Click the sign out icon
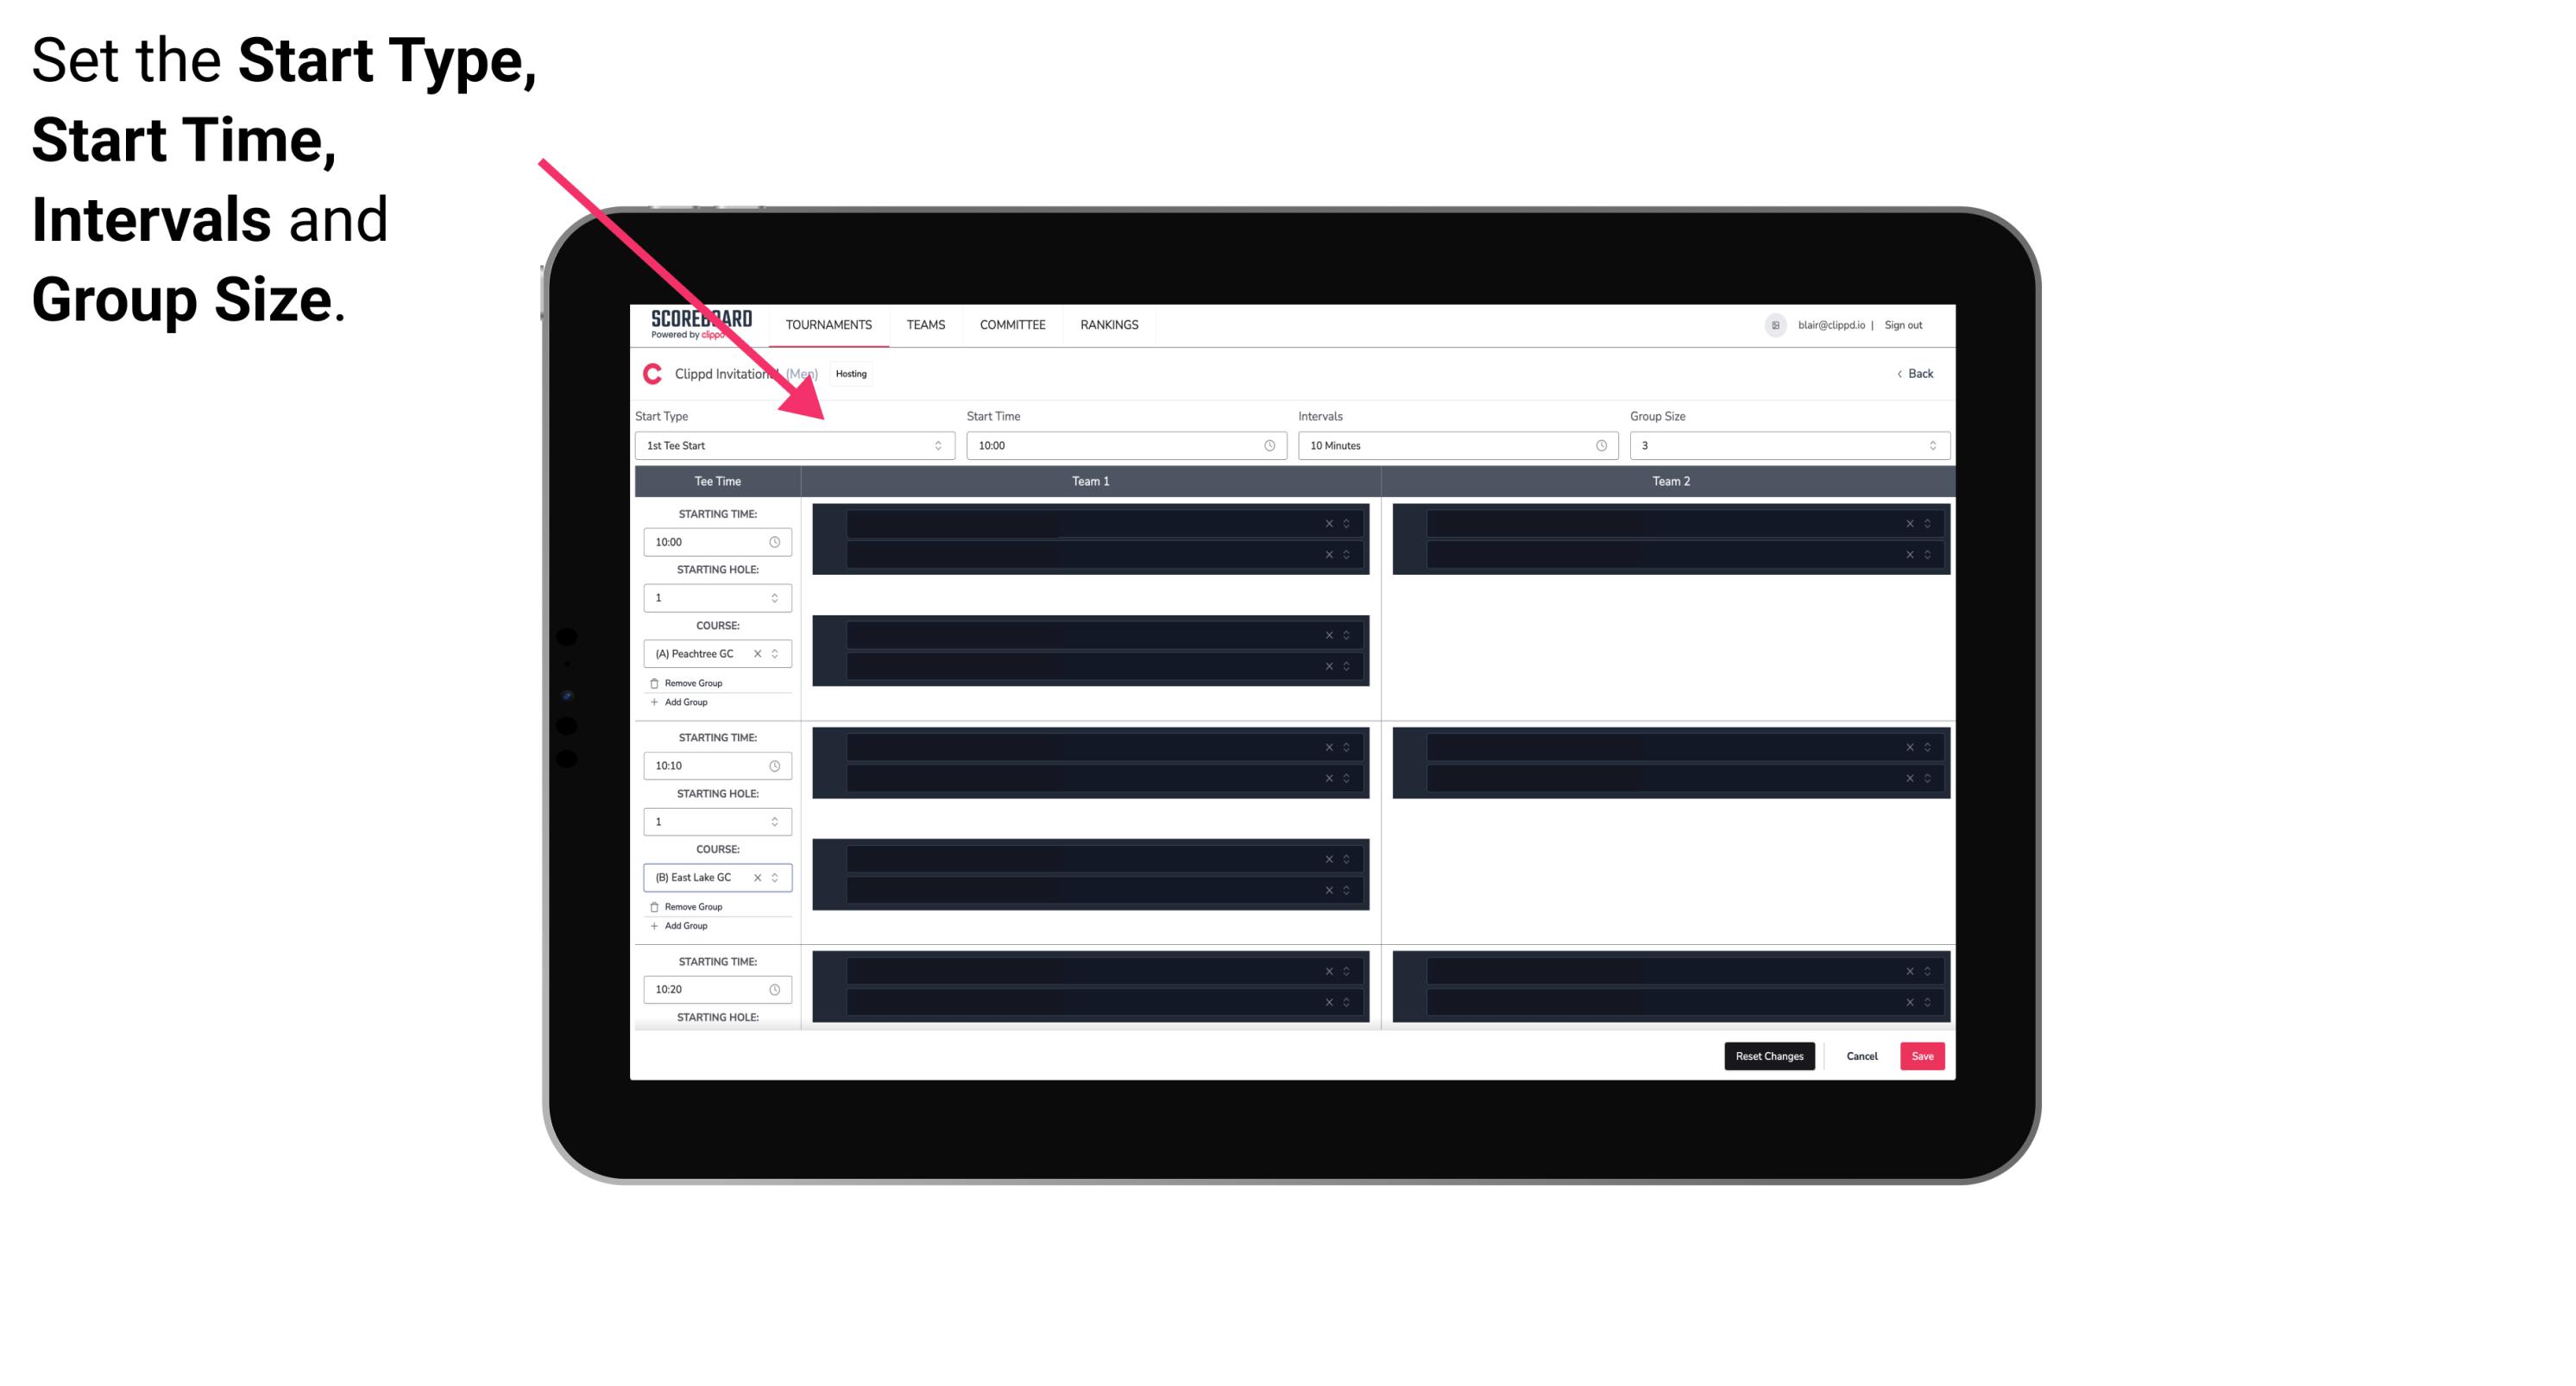The height and width of the screenshot is (1386, 2576). point(1911,324)
